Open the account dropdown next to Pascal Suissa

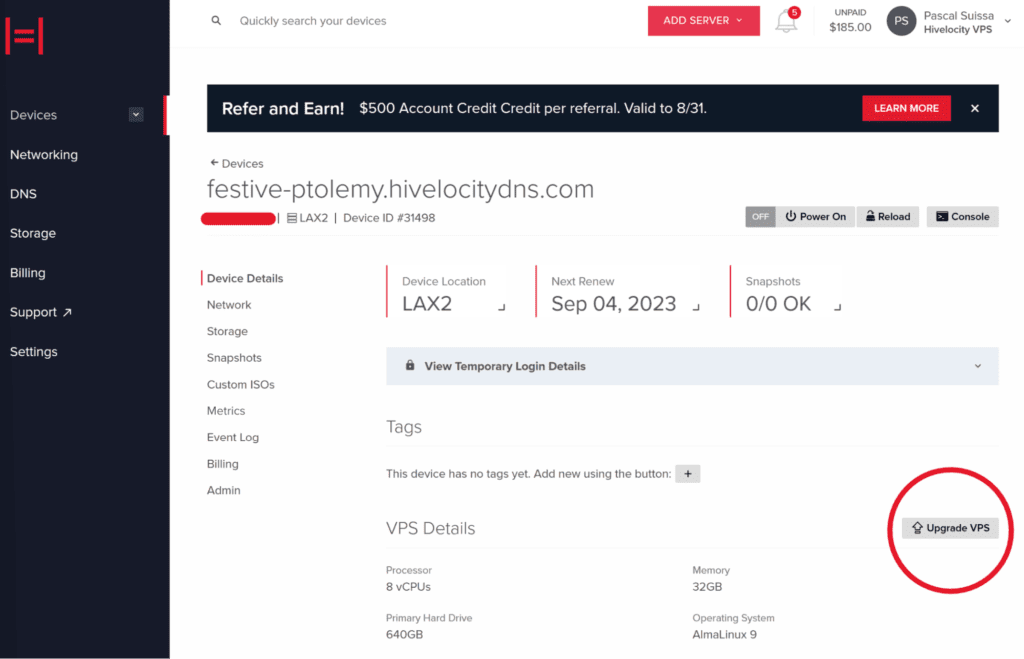click(1007, 20)
